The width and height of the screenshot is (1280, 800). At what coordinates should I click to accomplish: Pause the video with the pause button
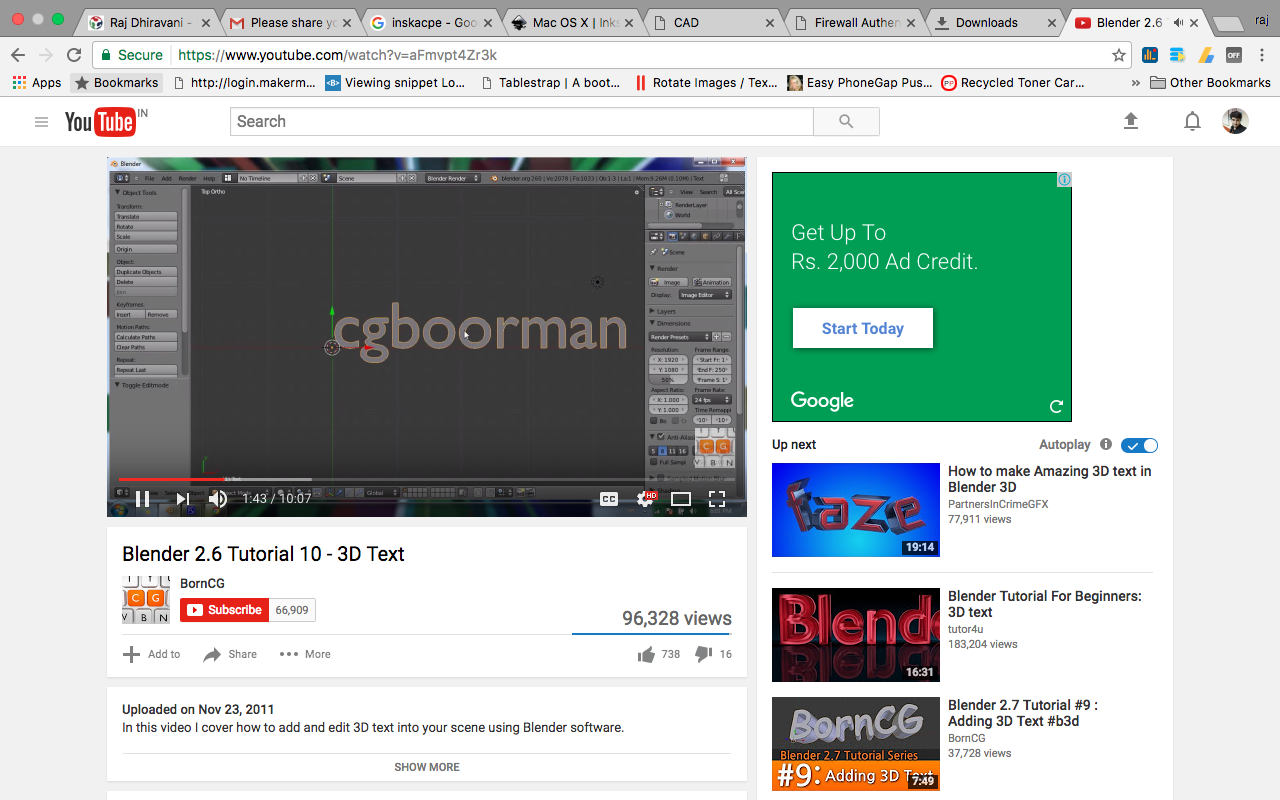pos(142,499)
